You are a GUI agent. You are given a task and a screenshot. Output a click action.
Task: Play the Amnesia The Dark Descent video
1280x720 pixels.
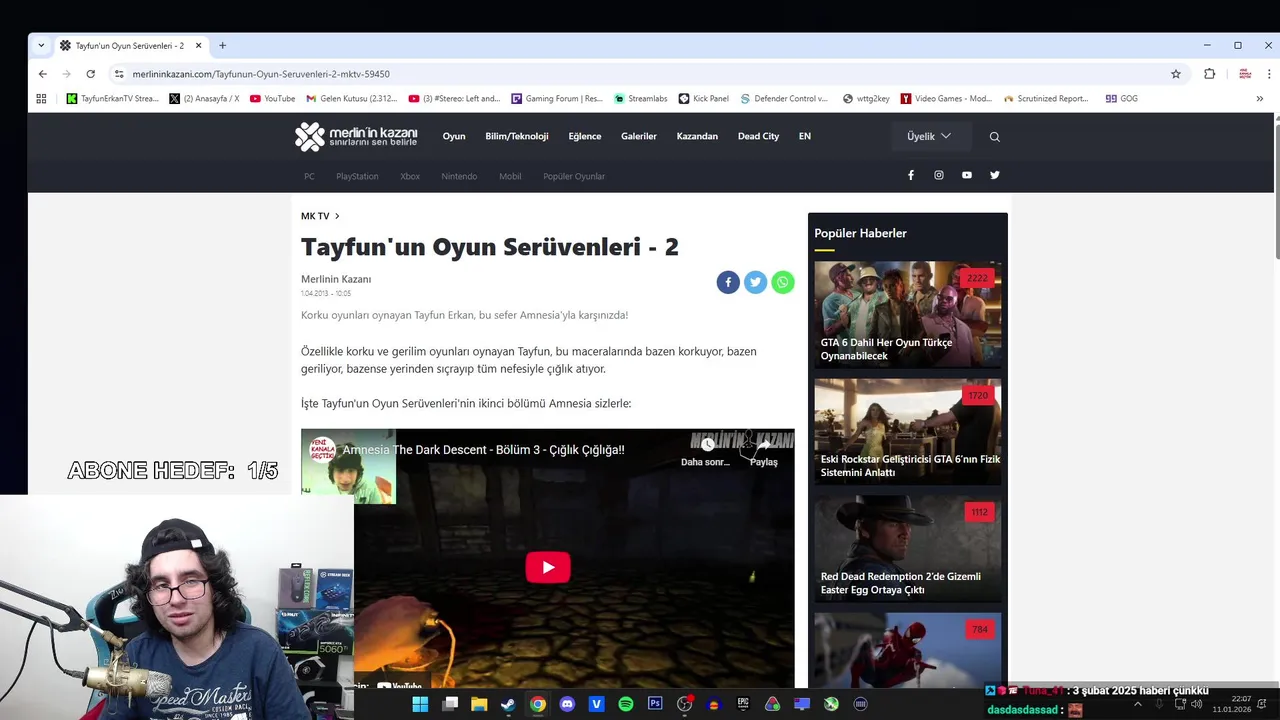pyautogui.click(x=548, y=567)
